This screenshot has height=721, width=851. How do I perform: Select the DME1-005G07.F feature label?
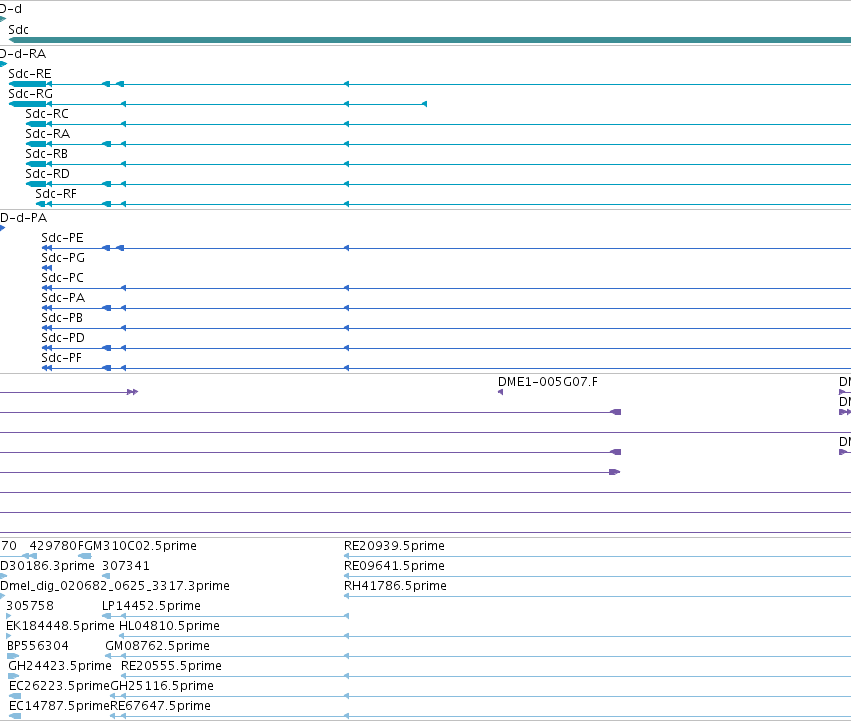548,382
